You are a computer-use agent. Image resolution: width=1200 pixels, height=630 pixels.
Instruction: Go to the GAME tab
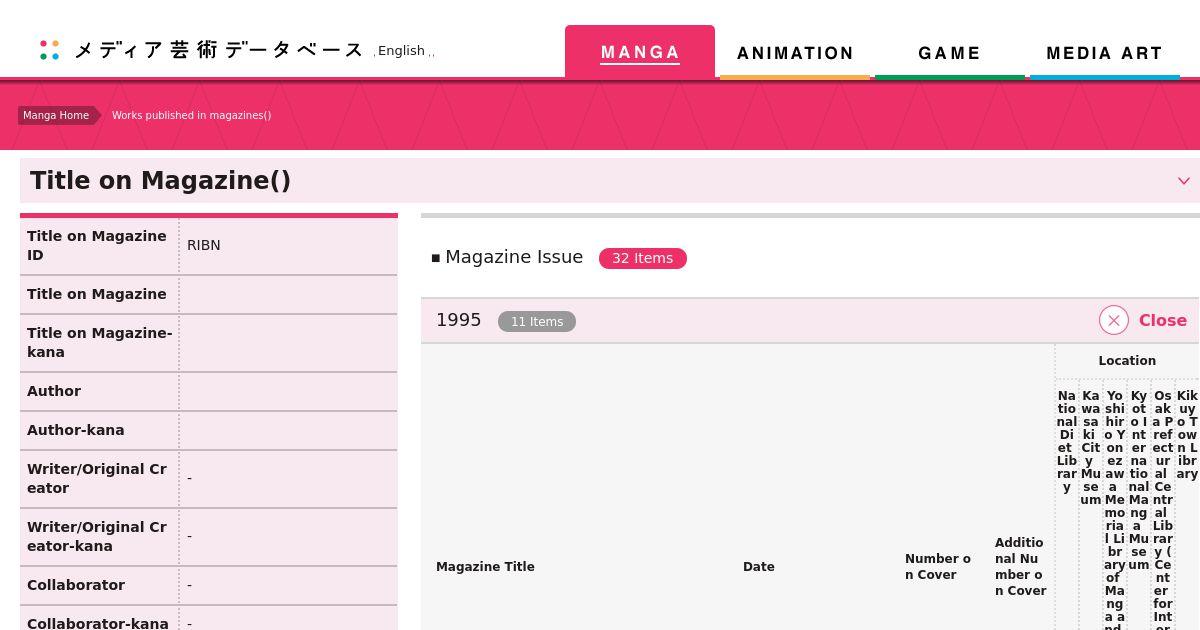(949, 53)
